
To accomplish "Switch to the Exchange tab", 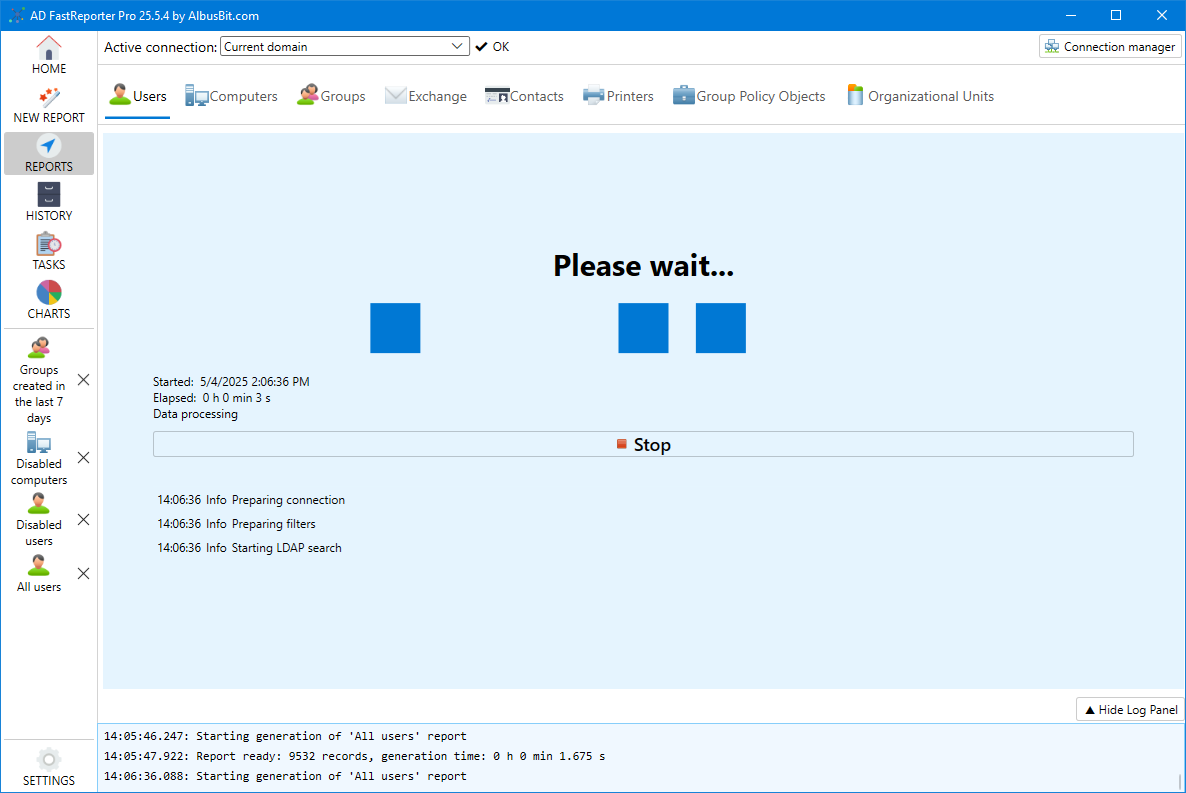I will click(x=426, y=96).
